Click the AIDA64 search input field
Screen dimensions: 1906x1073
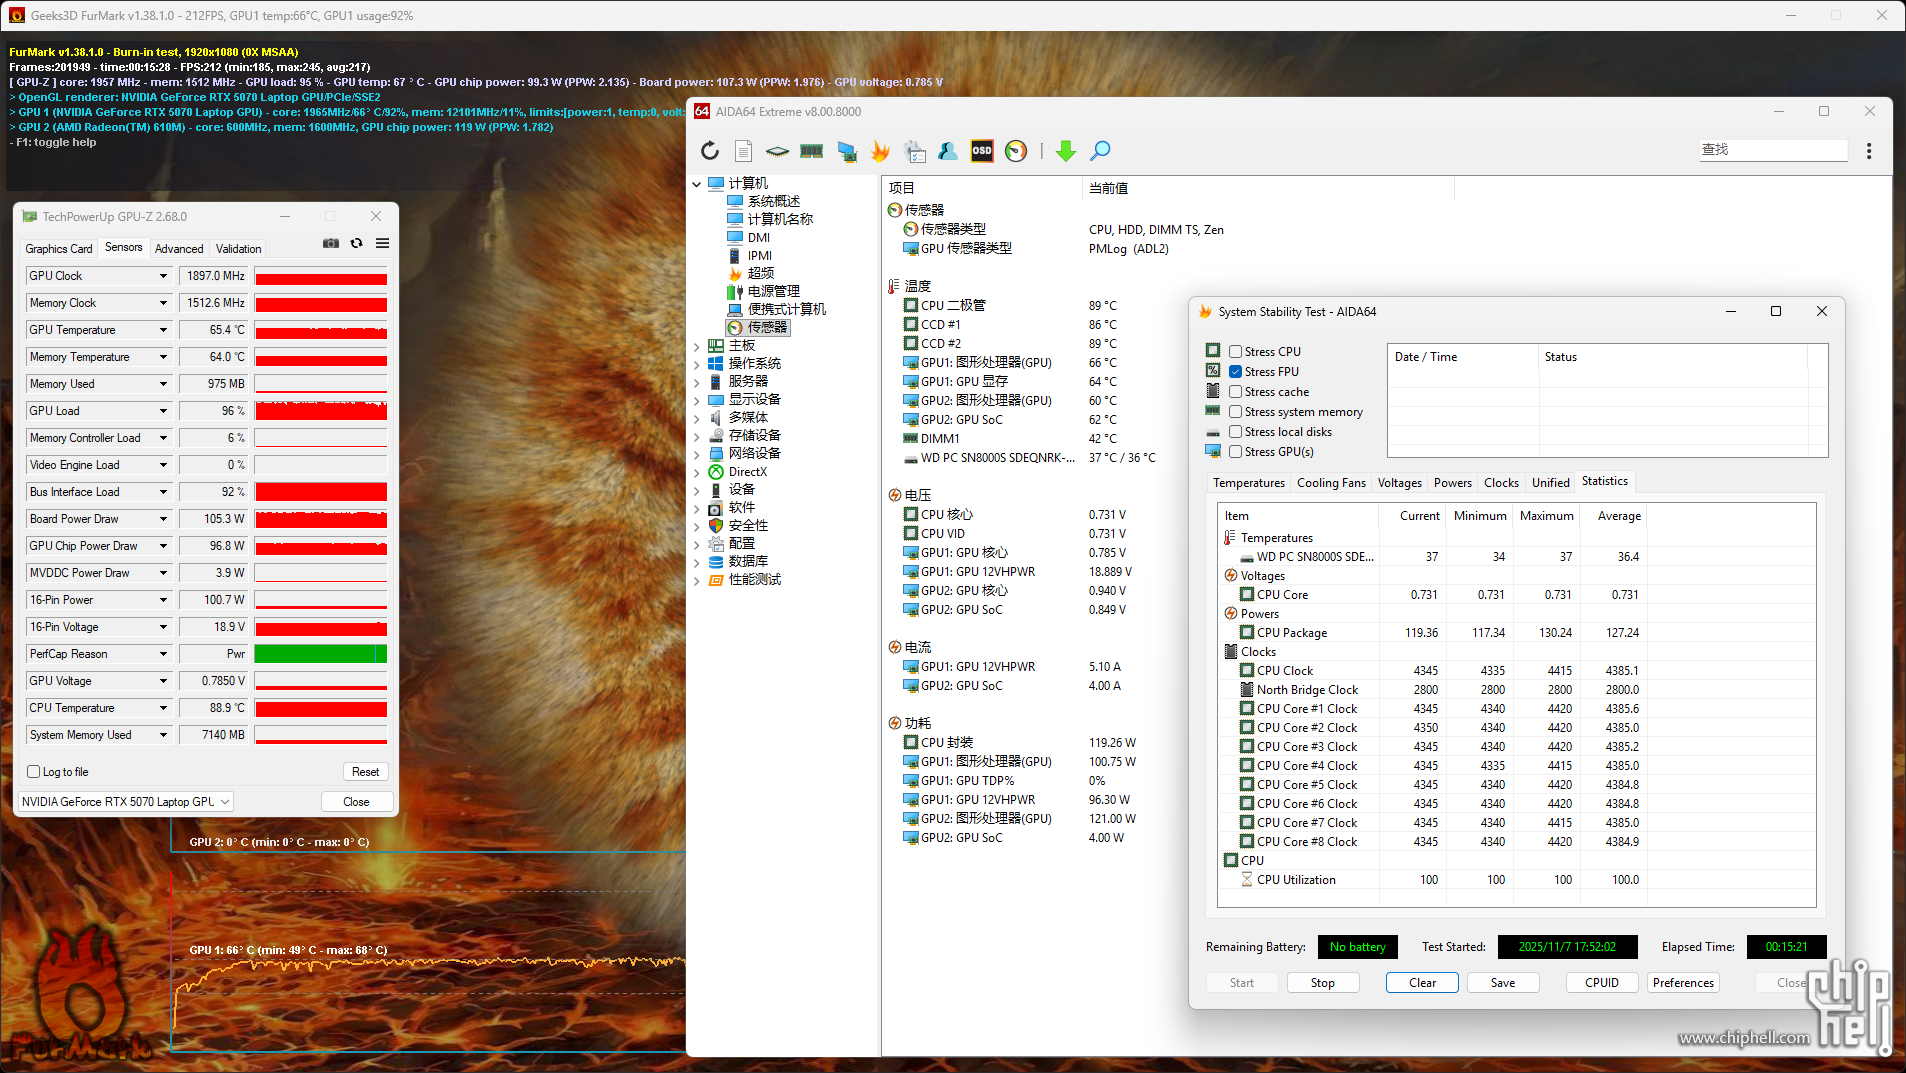[1772, 150]
